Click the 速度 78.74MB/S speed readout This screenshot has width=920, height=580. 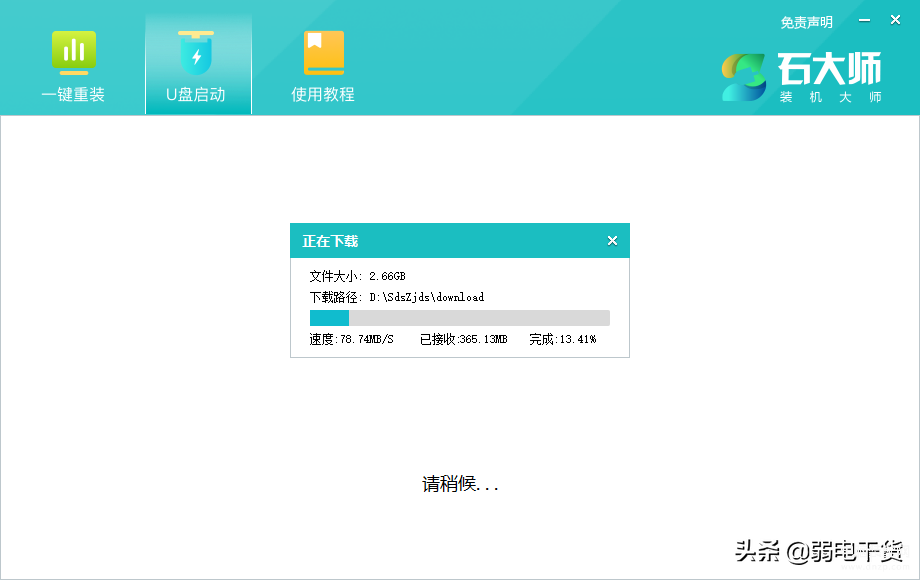tap(351, 339)
